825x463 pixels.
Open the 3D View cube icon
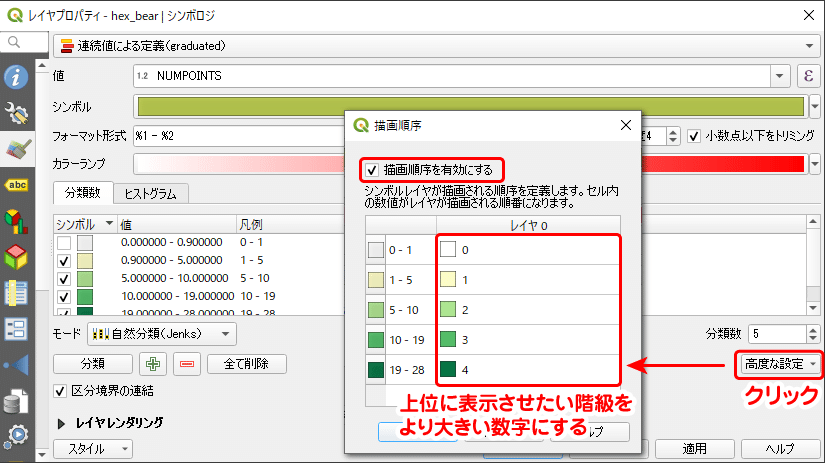pyautogui.click(x=16, y=257)
